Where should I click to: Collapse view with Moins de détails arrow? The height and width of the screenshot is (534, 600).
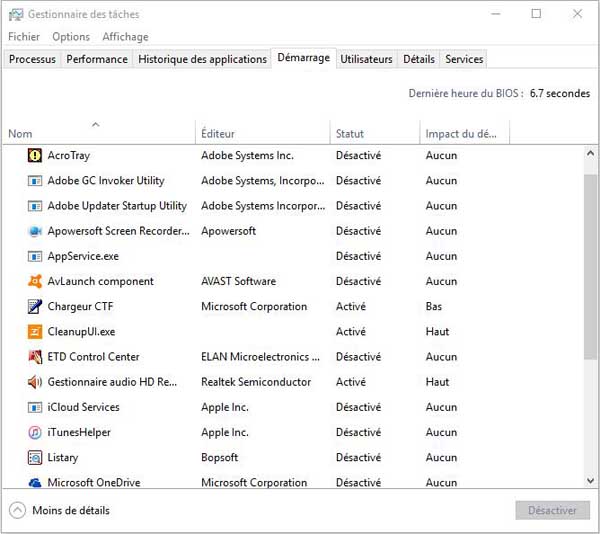[x=17, y=510]
